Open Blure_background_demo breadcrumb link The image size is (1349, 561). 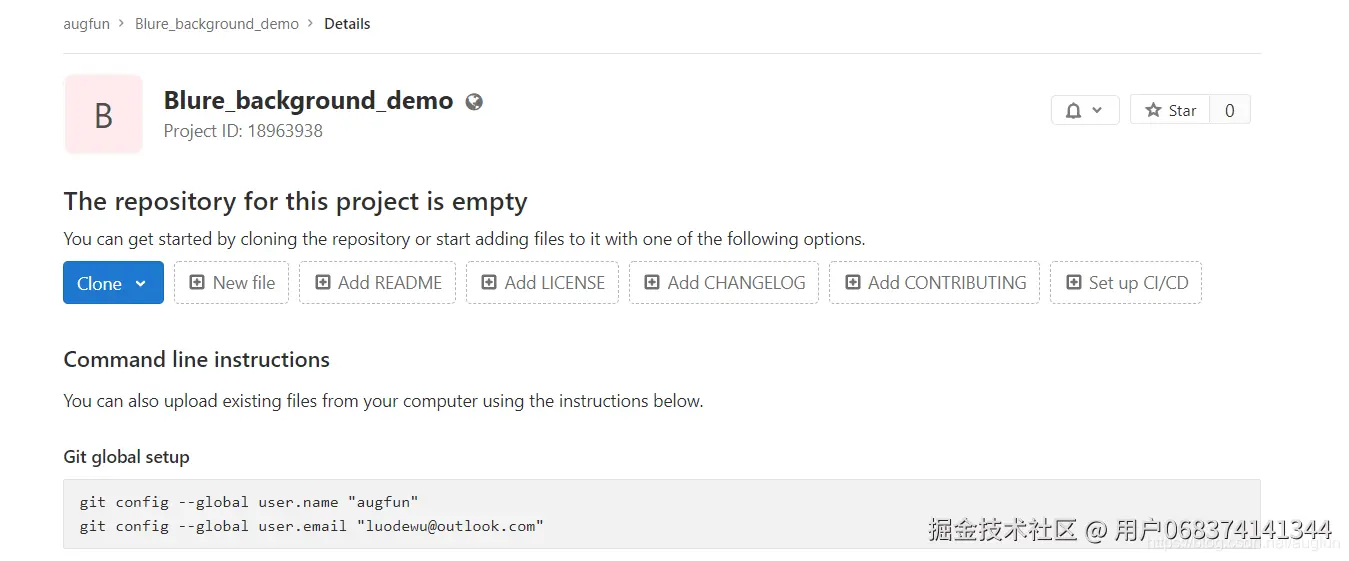point(217,24)
